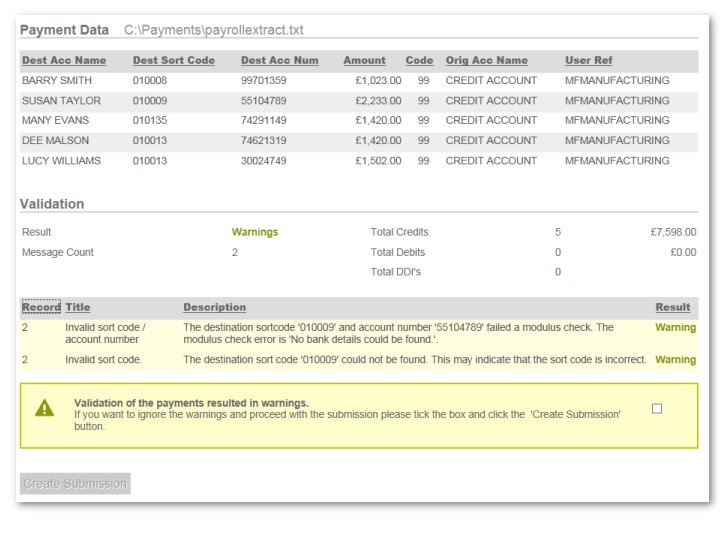
Task: Click the 'Invalid sort code.' message title
Action: 104,360
